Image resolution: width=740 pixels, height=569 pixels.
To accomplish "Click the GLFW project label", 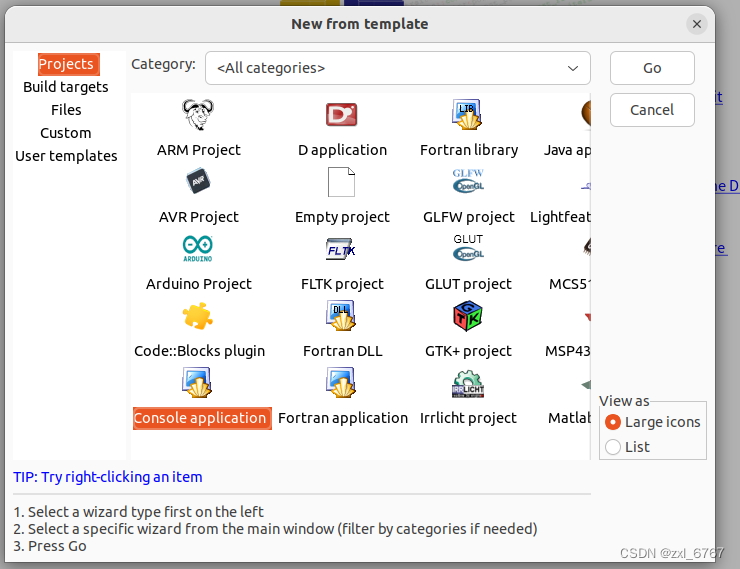I will (469, 217).
